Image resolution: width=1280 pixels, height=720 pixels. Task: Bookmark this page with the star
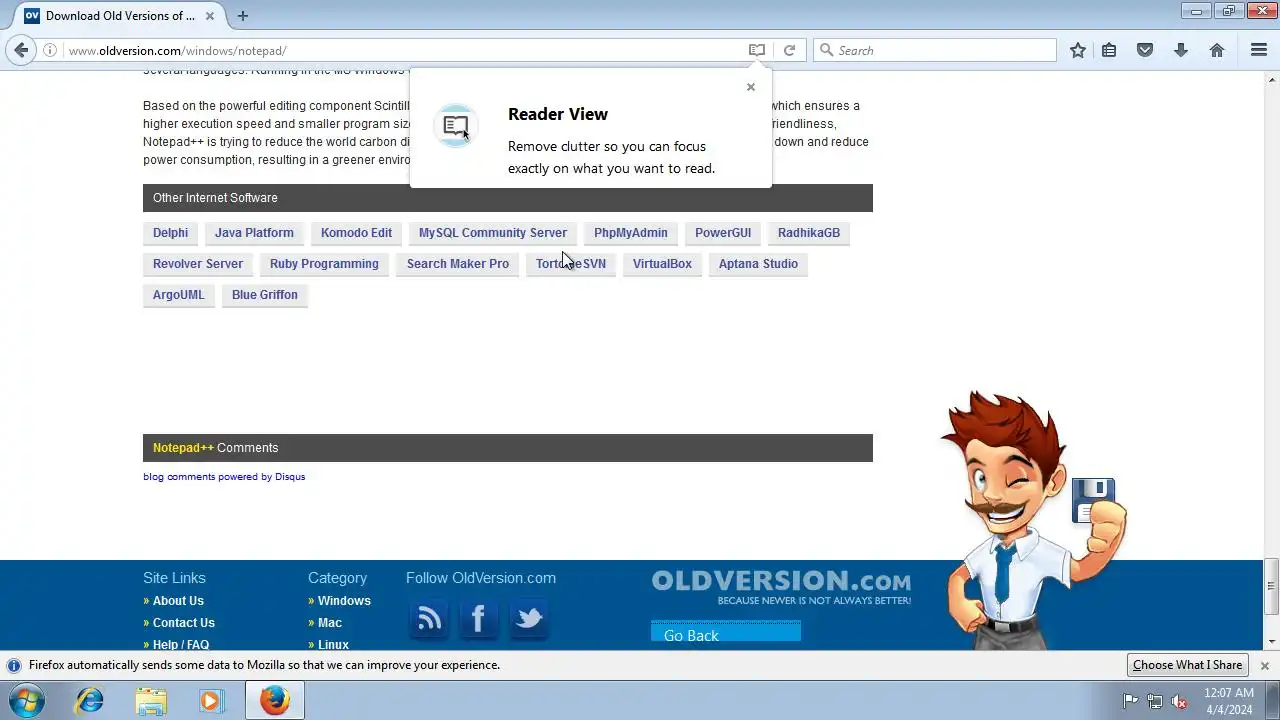1078,50
